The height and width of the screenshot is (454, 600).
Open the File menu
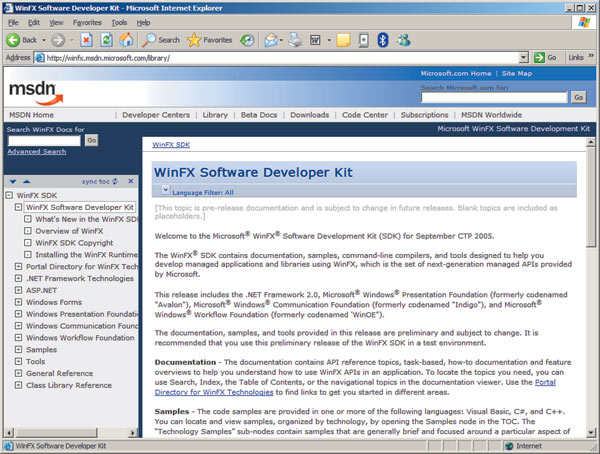[13, 23]
